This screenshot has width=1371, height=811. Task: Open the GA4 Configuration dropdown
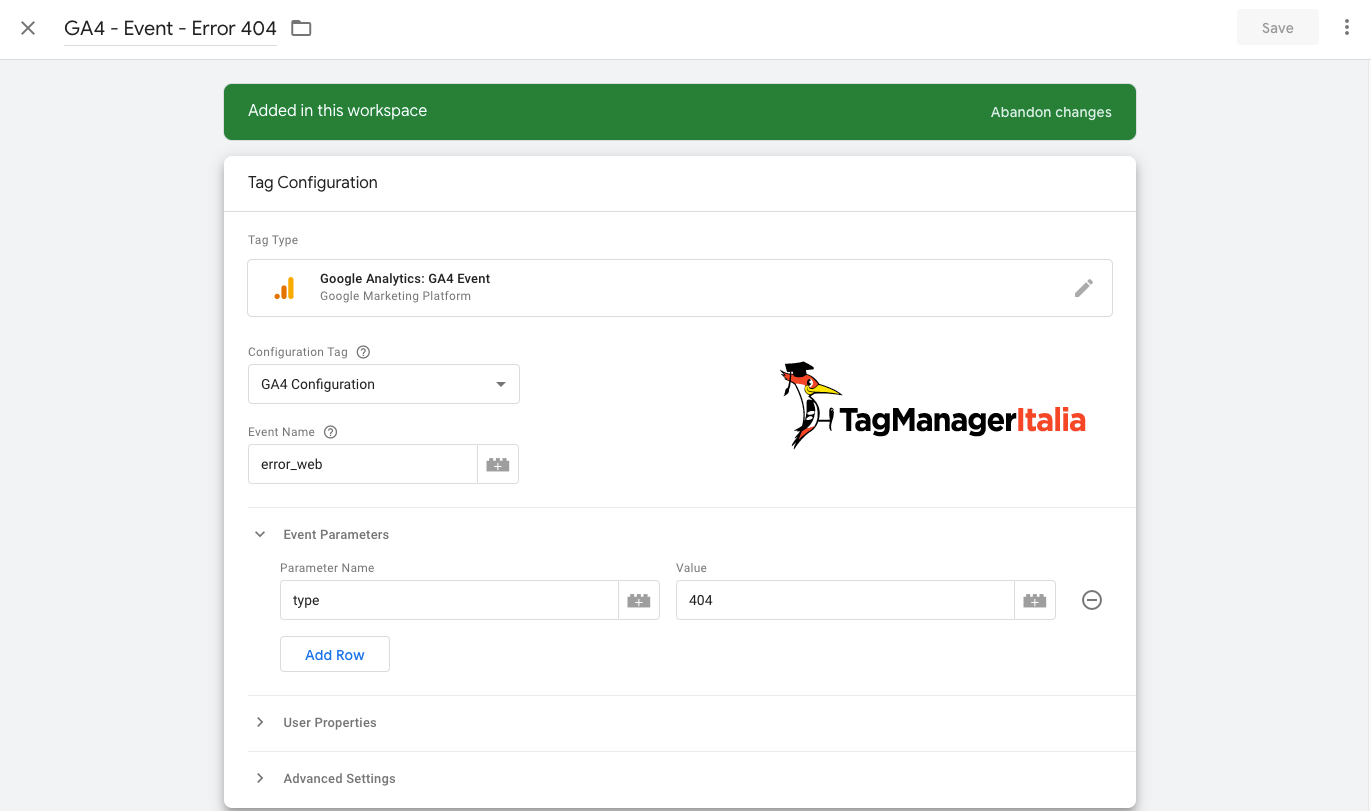point(384,384)
